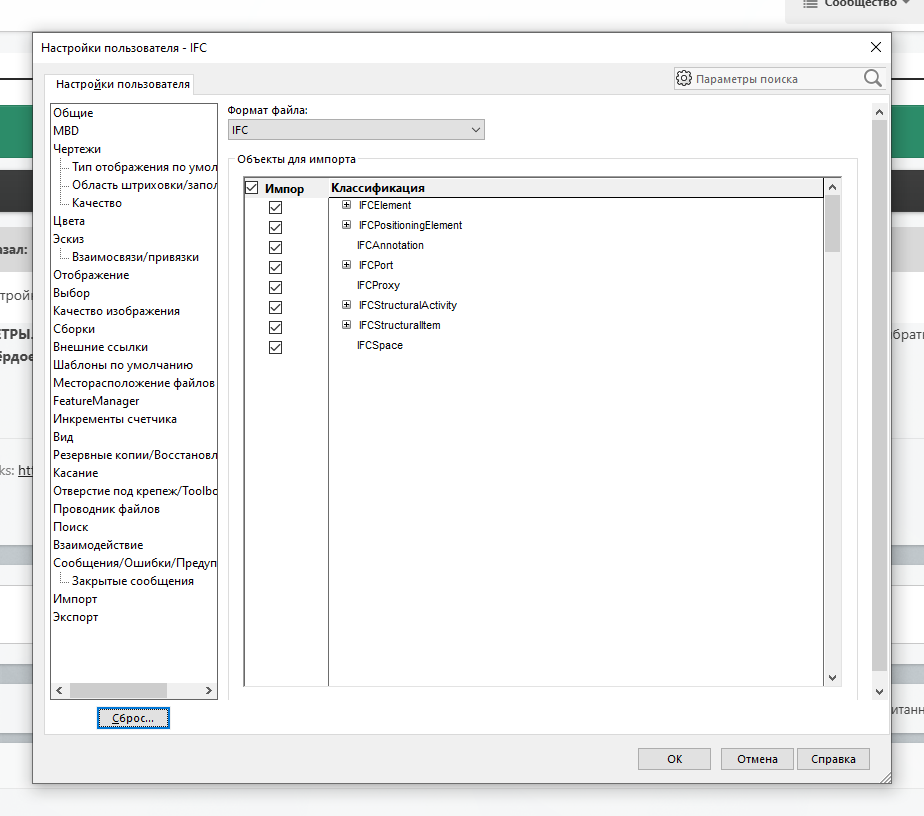Viewport: 924px width, 816px height.
Task: Disable import for IFCProxy checkbox
Action: [x=276, y=287]
